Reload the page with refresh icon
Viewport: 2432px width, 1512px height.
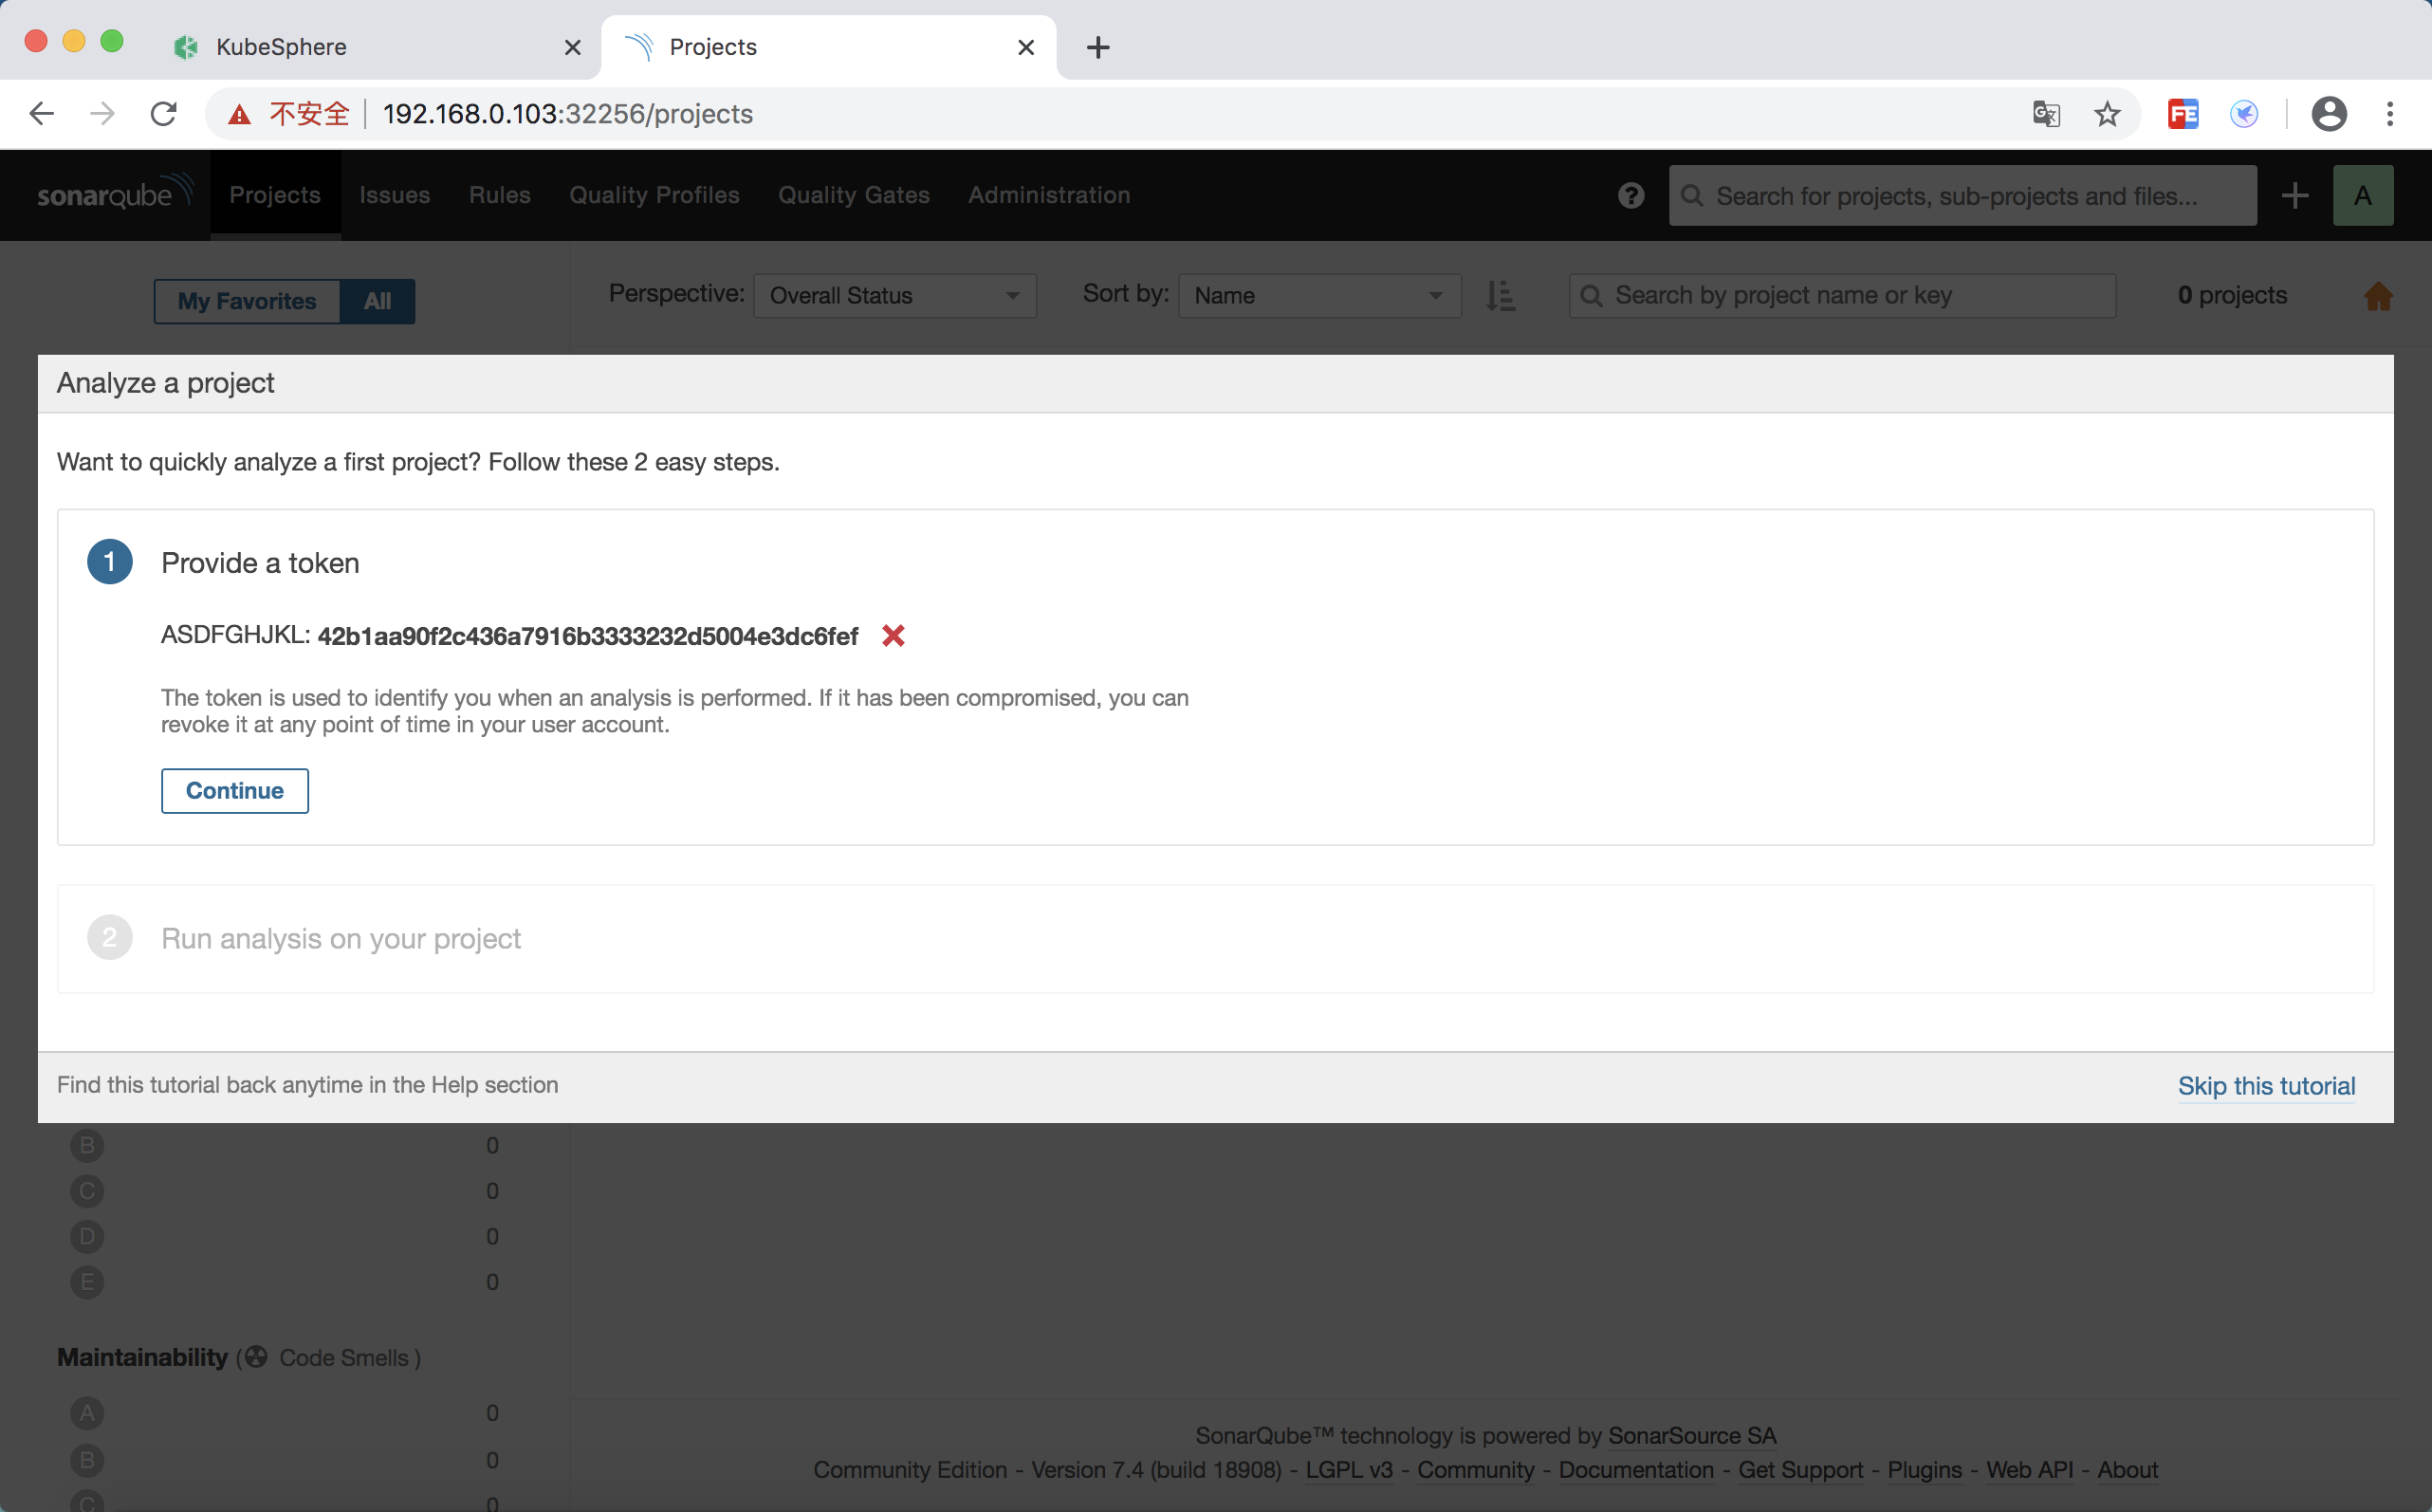[x=164, y=114]
